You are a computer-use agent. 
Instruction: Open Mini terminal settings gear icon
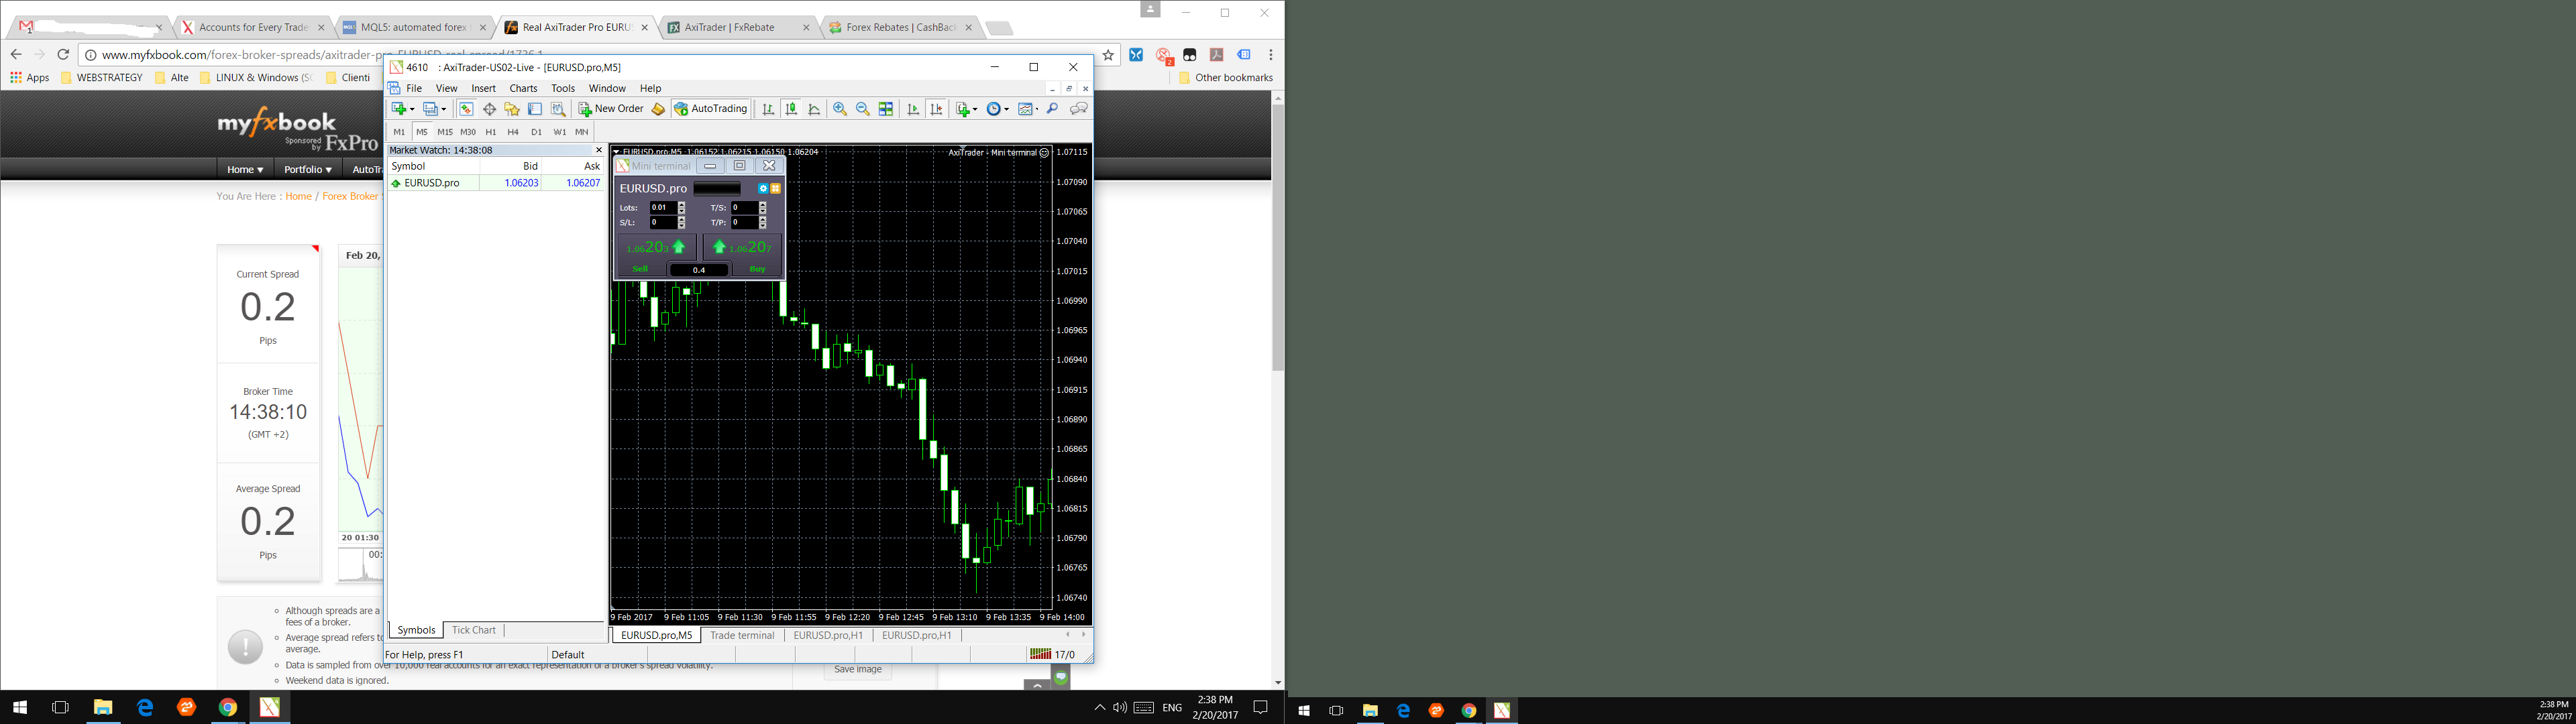point(763,188)
